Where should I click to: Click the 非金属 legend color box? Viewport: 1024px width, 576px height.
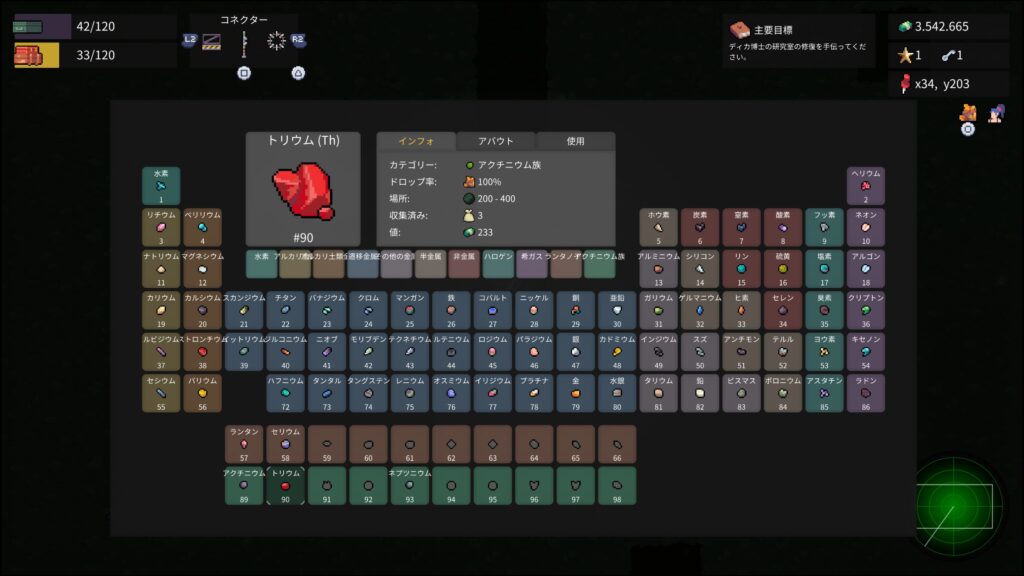(464, 264)
